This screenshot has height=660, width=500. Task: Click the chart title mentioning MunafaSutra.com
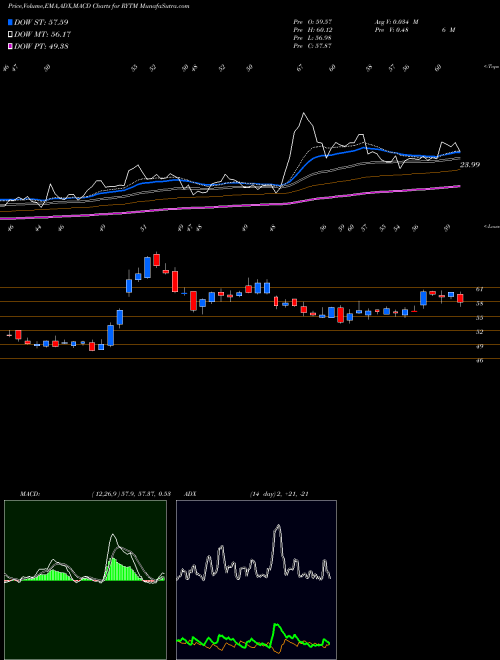point(99,6)
